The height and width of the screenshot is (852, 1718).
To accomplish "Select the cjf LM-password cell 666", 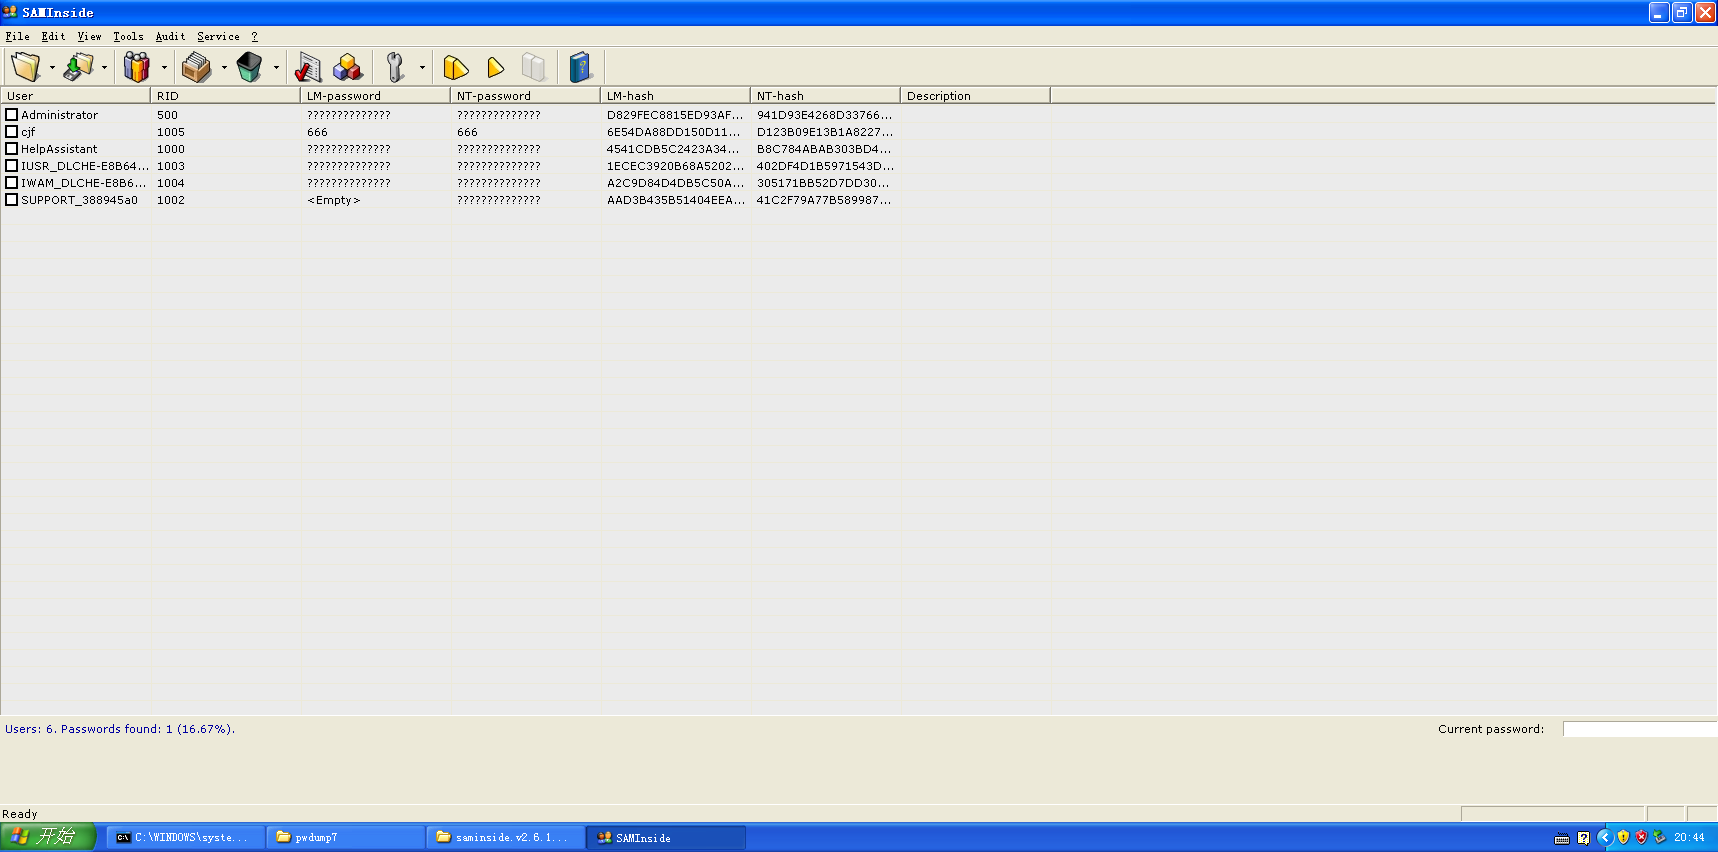I will [317, 132].
